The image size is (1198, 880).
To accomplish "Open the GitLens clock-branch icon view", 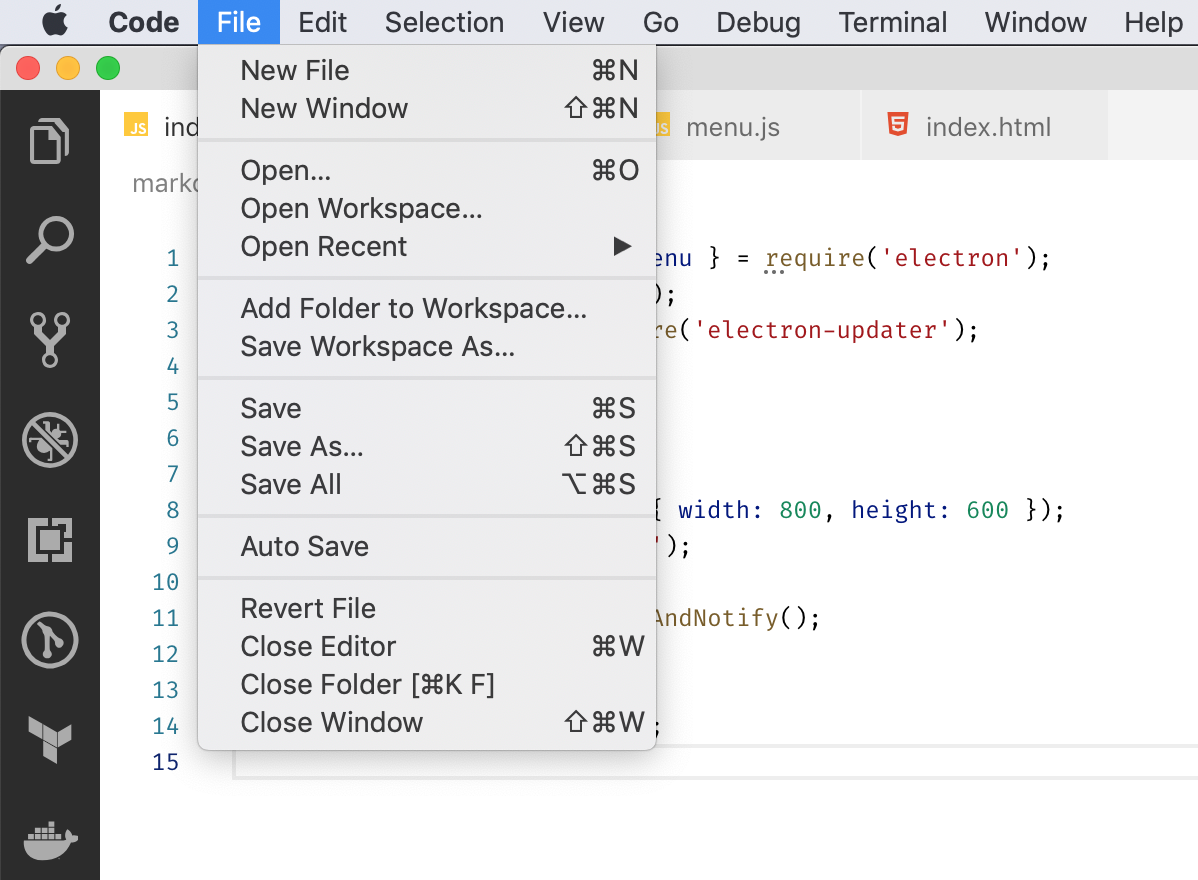I will tap(50, 640).
